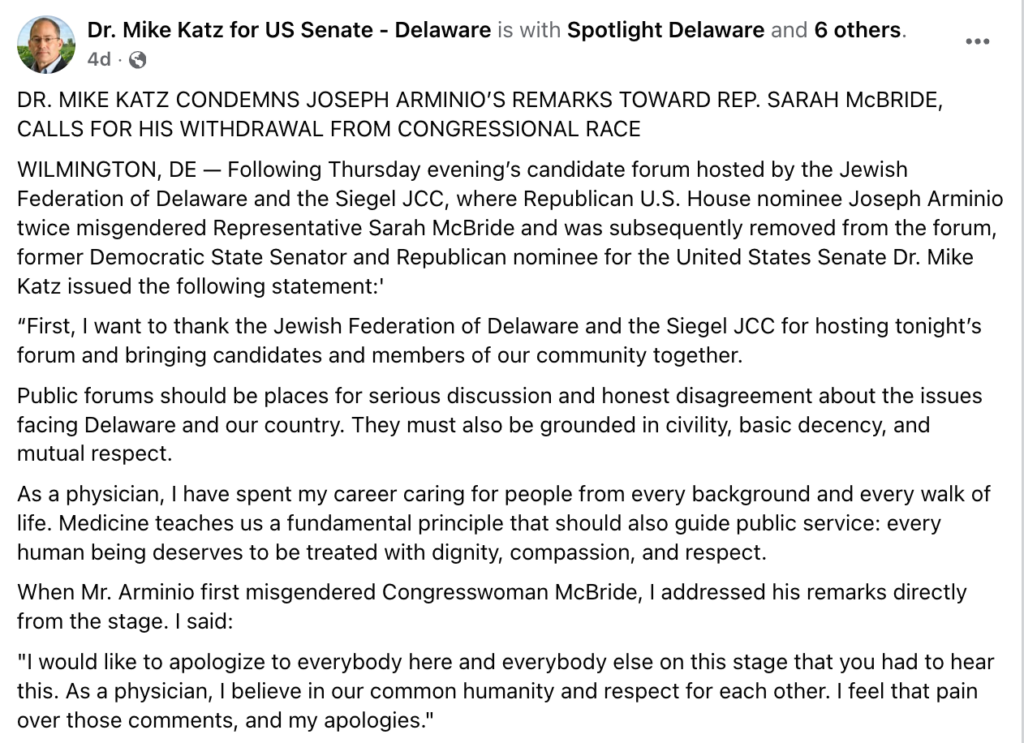Click the paragraph starting First, I want
The image size is (1024, 743).
(499, 341)
